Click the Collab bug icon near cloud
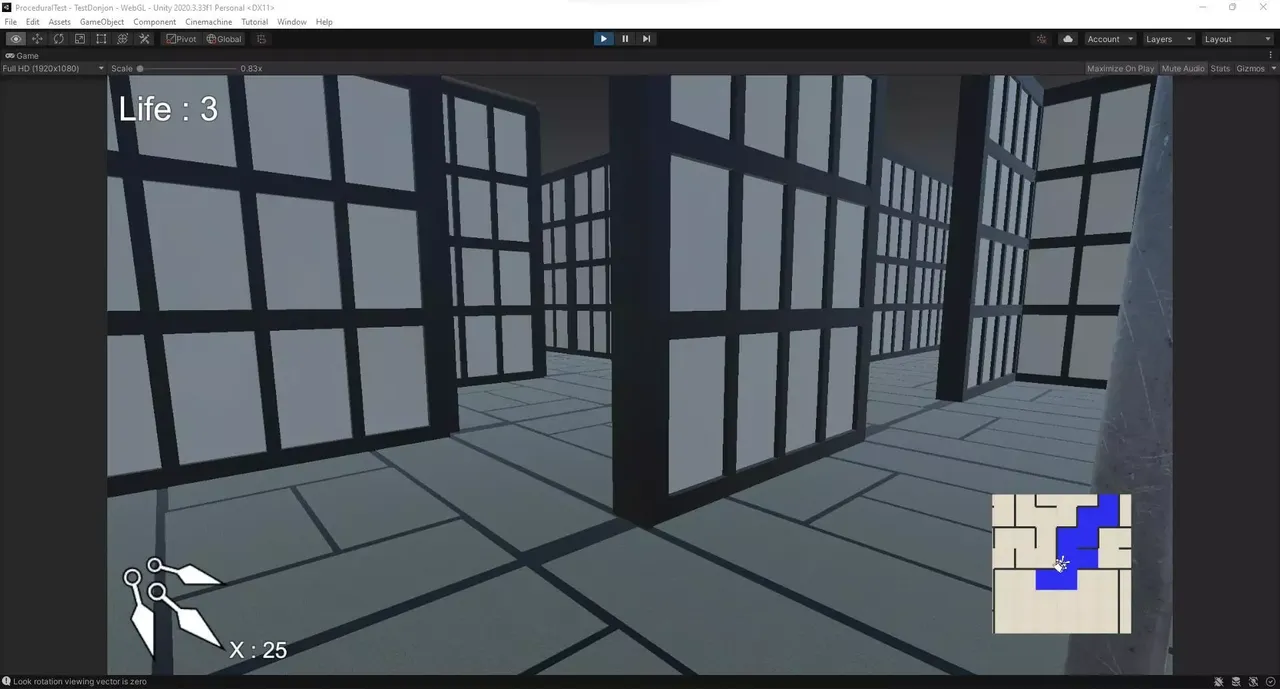The image size is (1280, 689). coord(1042,39)
